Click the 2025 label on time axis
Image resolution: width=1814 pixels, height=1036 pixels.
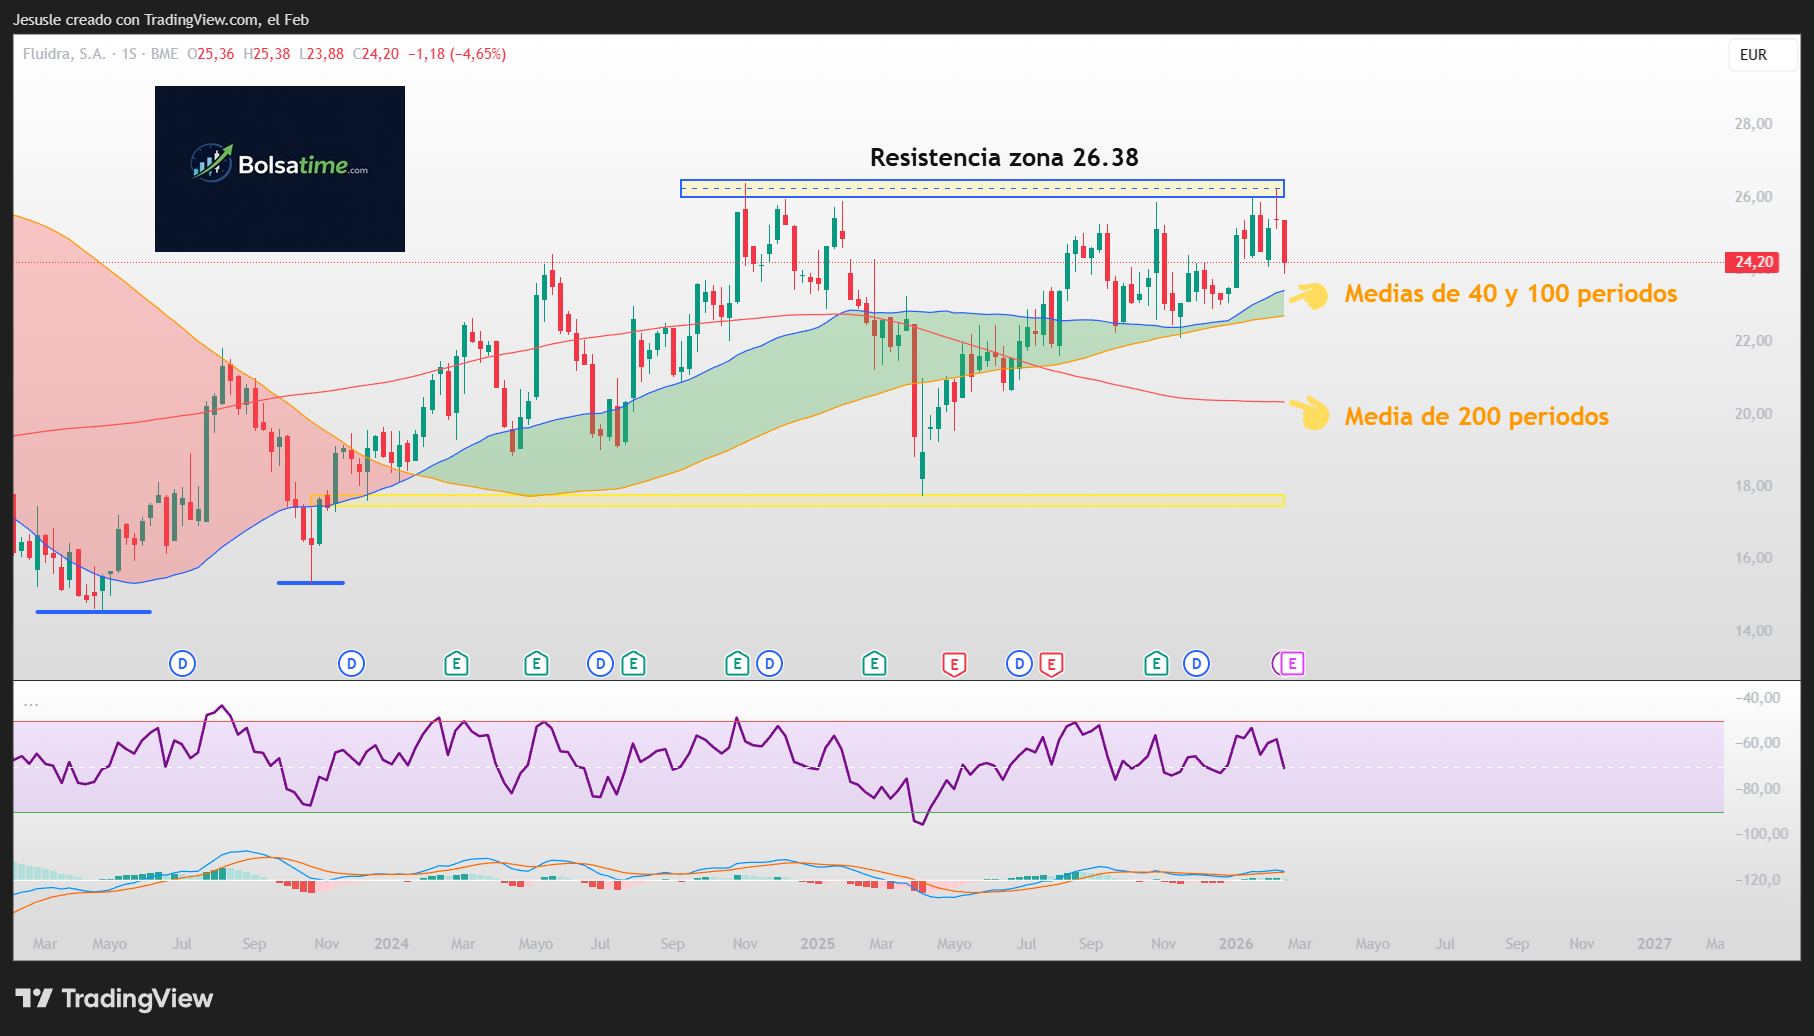click(x=817, y=944)
